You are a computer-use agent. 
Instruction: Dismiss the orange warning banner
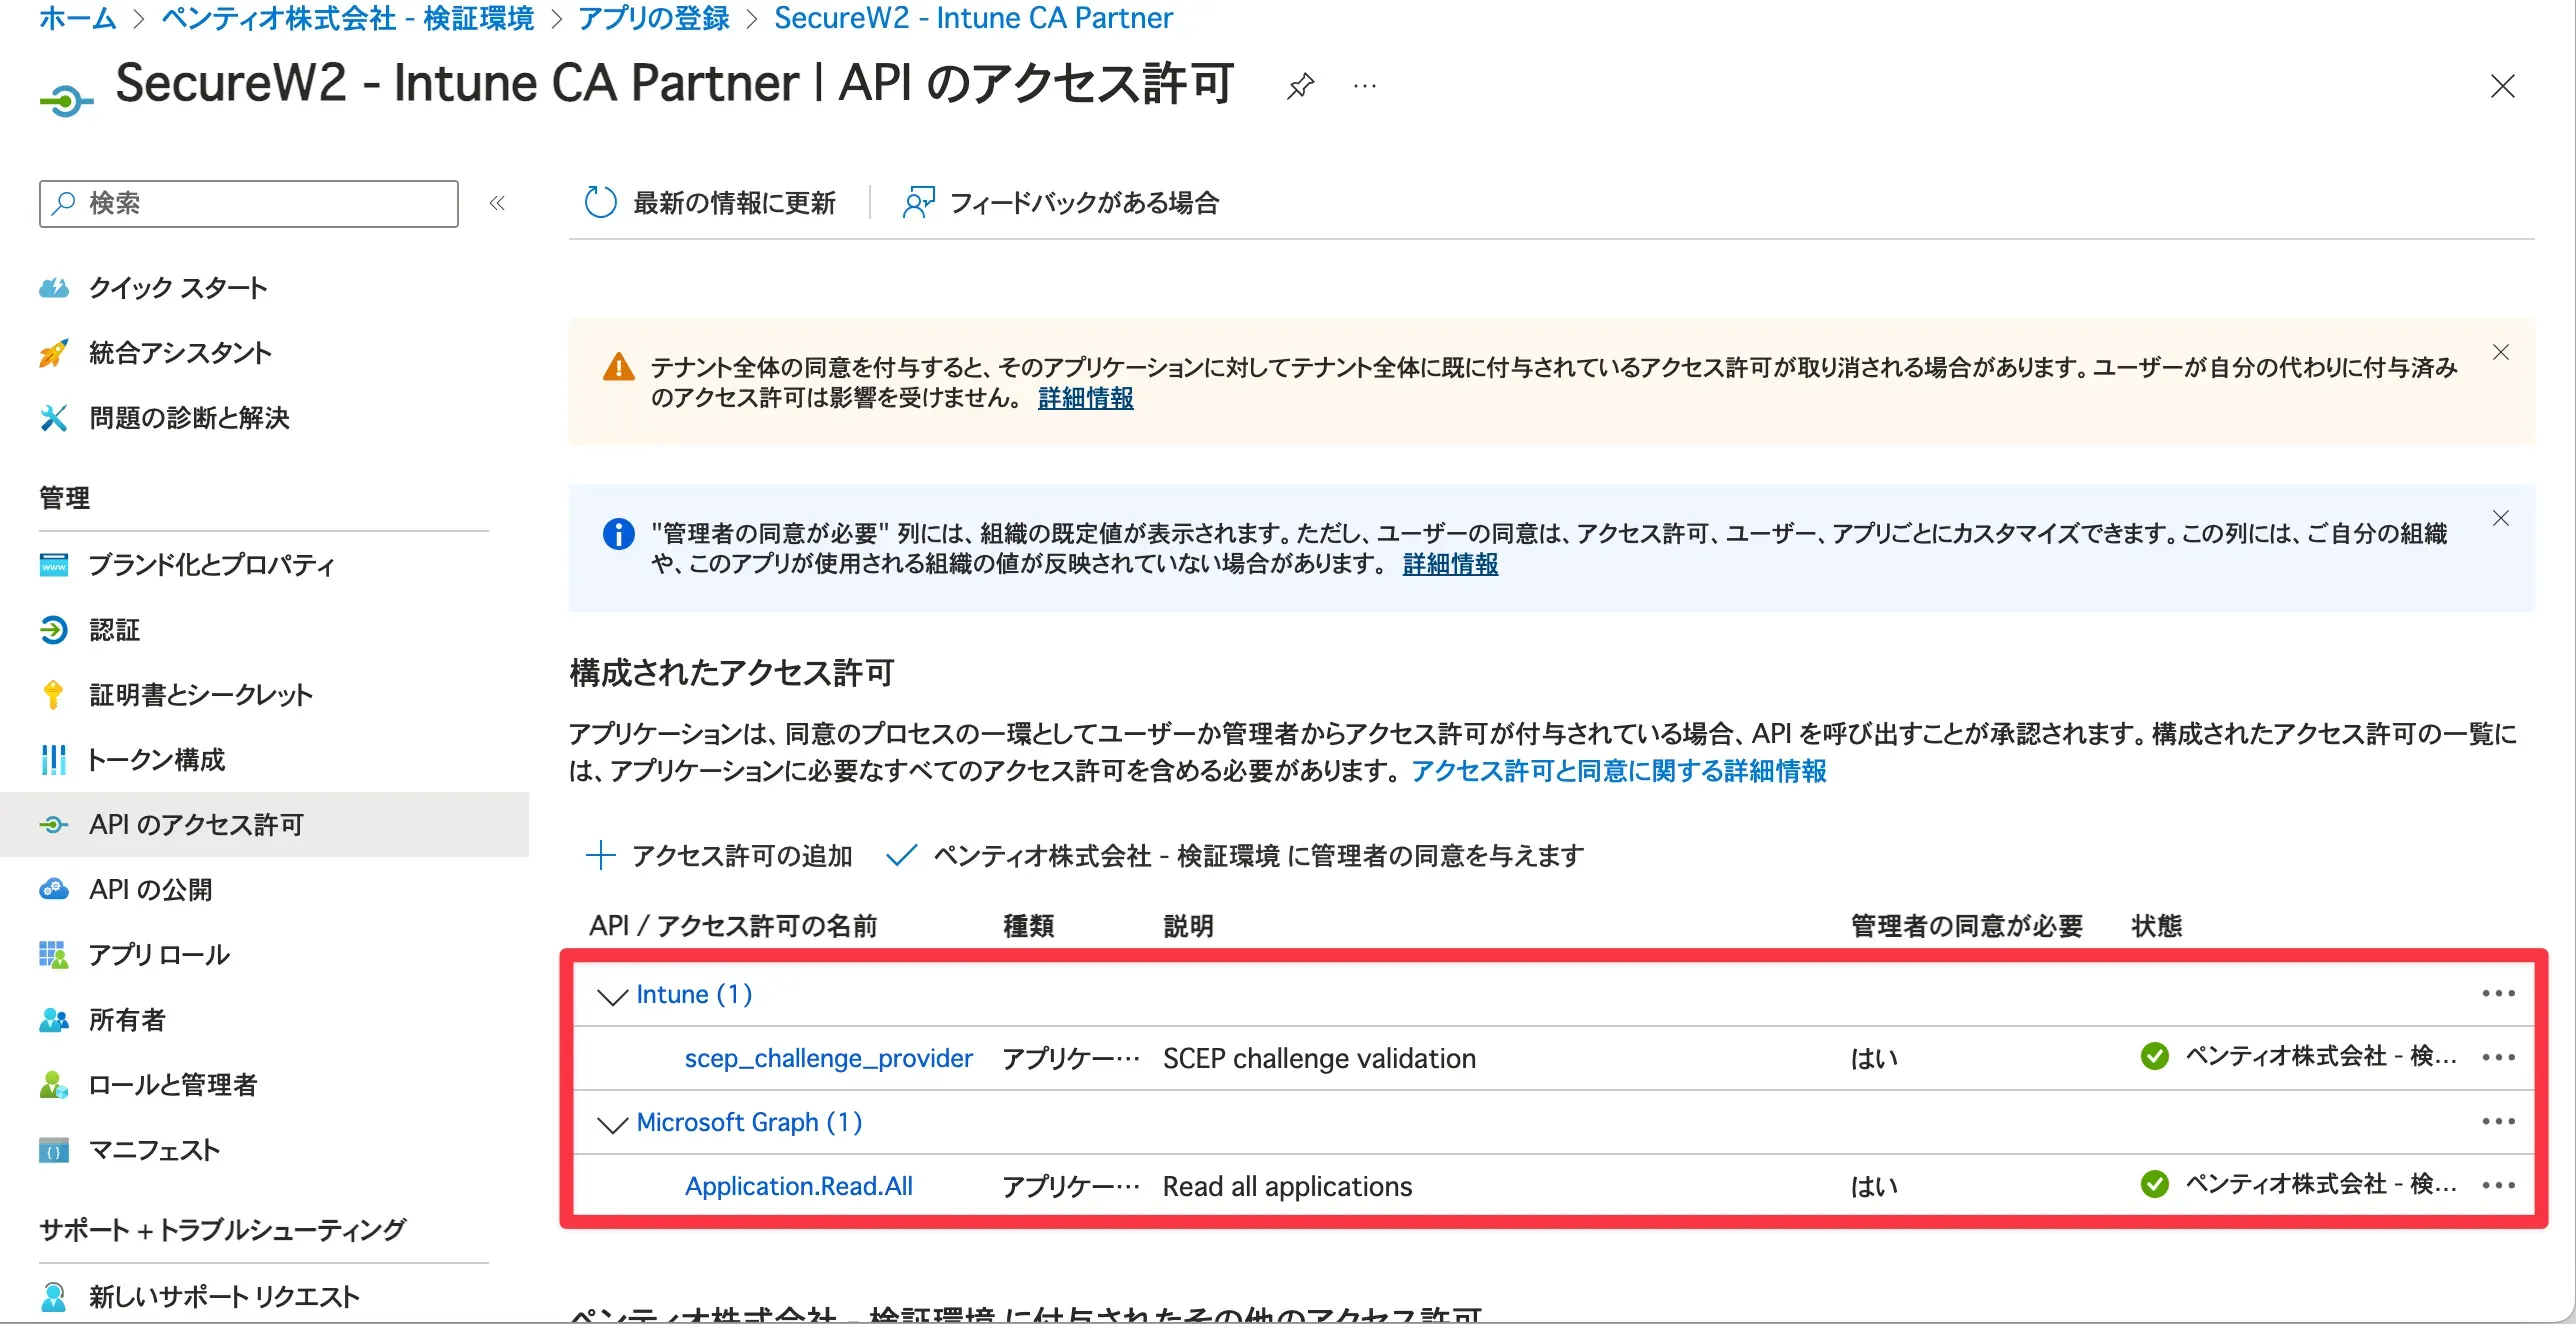pos(2500,352)
